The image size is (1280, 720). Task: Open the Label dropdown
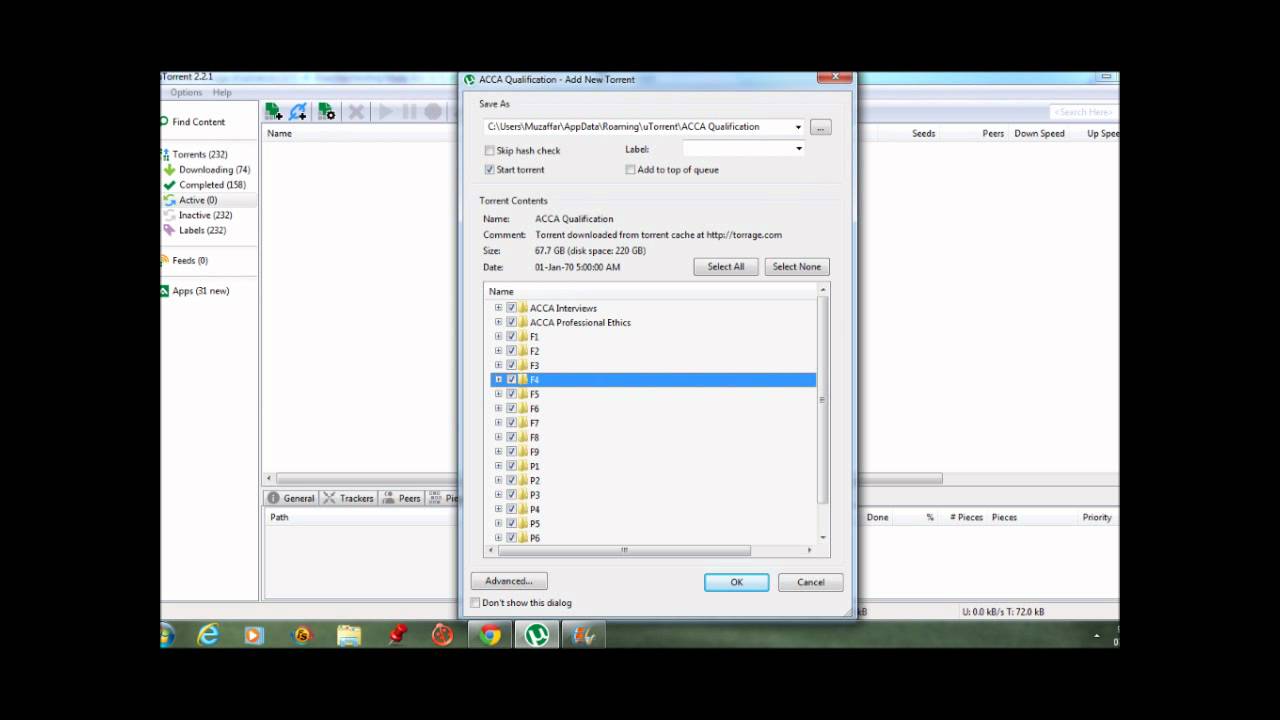[x=798, y=149]
